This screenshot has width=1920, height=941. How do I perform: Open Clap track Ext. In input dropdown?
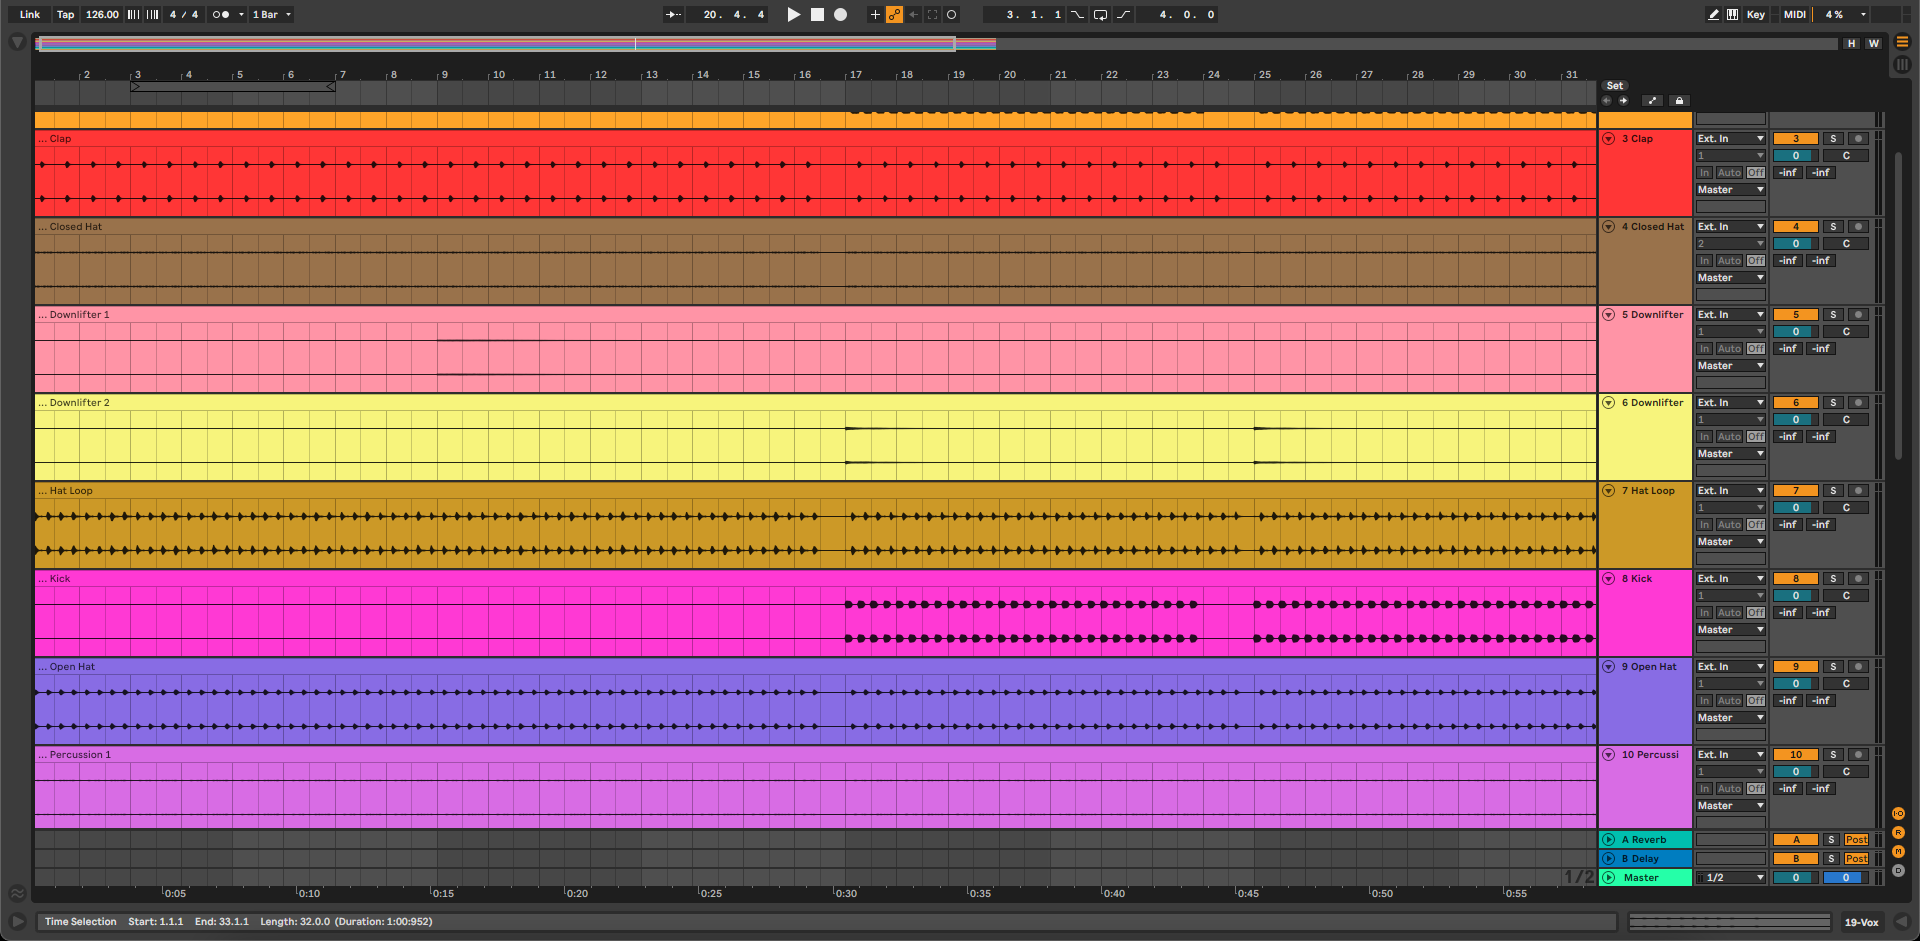tap(1730, 139)
